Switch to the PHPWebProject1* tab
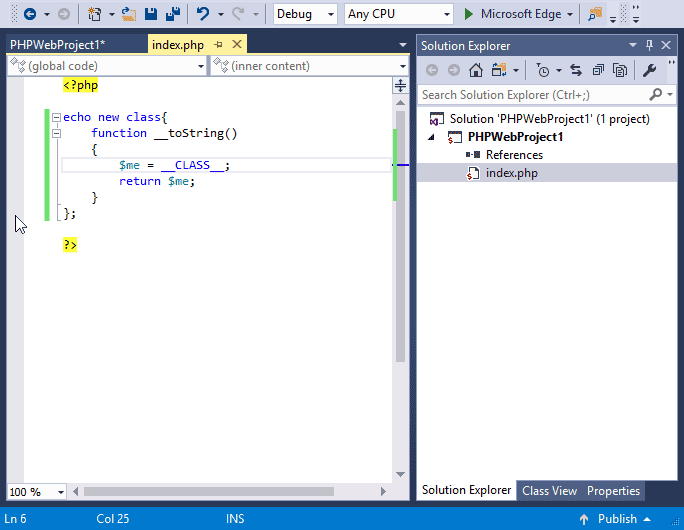The width and height of the screenshot is (684, 530). (57, 45)
